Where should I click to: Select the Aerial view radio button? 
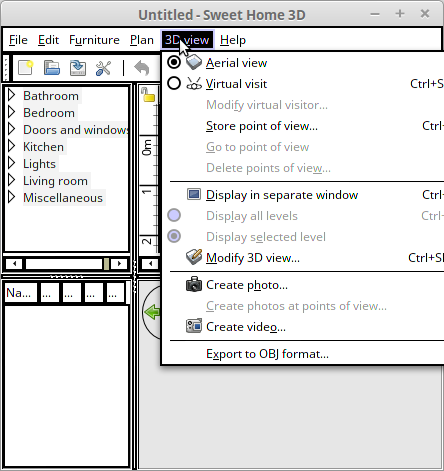(174, 62)
